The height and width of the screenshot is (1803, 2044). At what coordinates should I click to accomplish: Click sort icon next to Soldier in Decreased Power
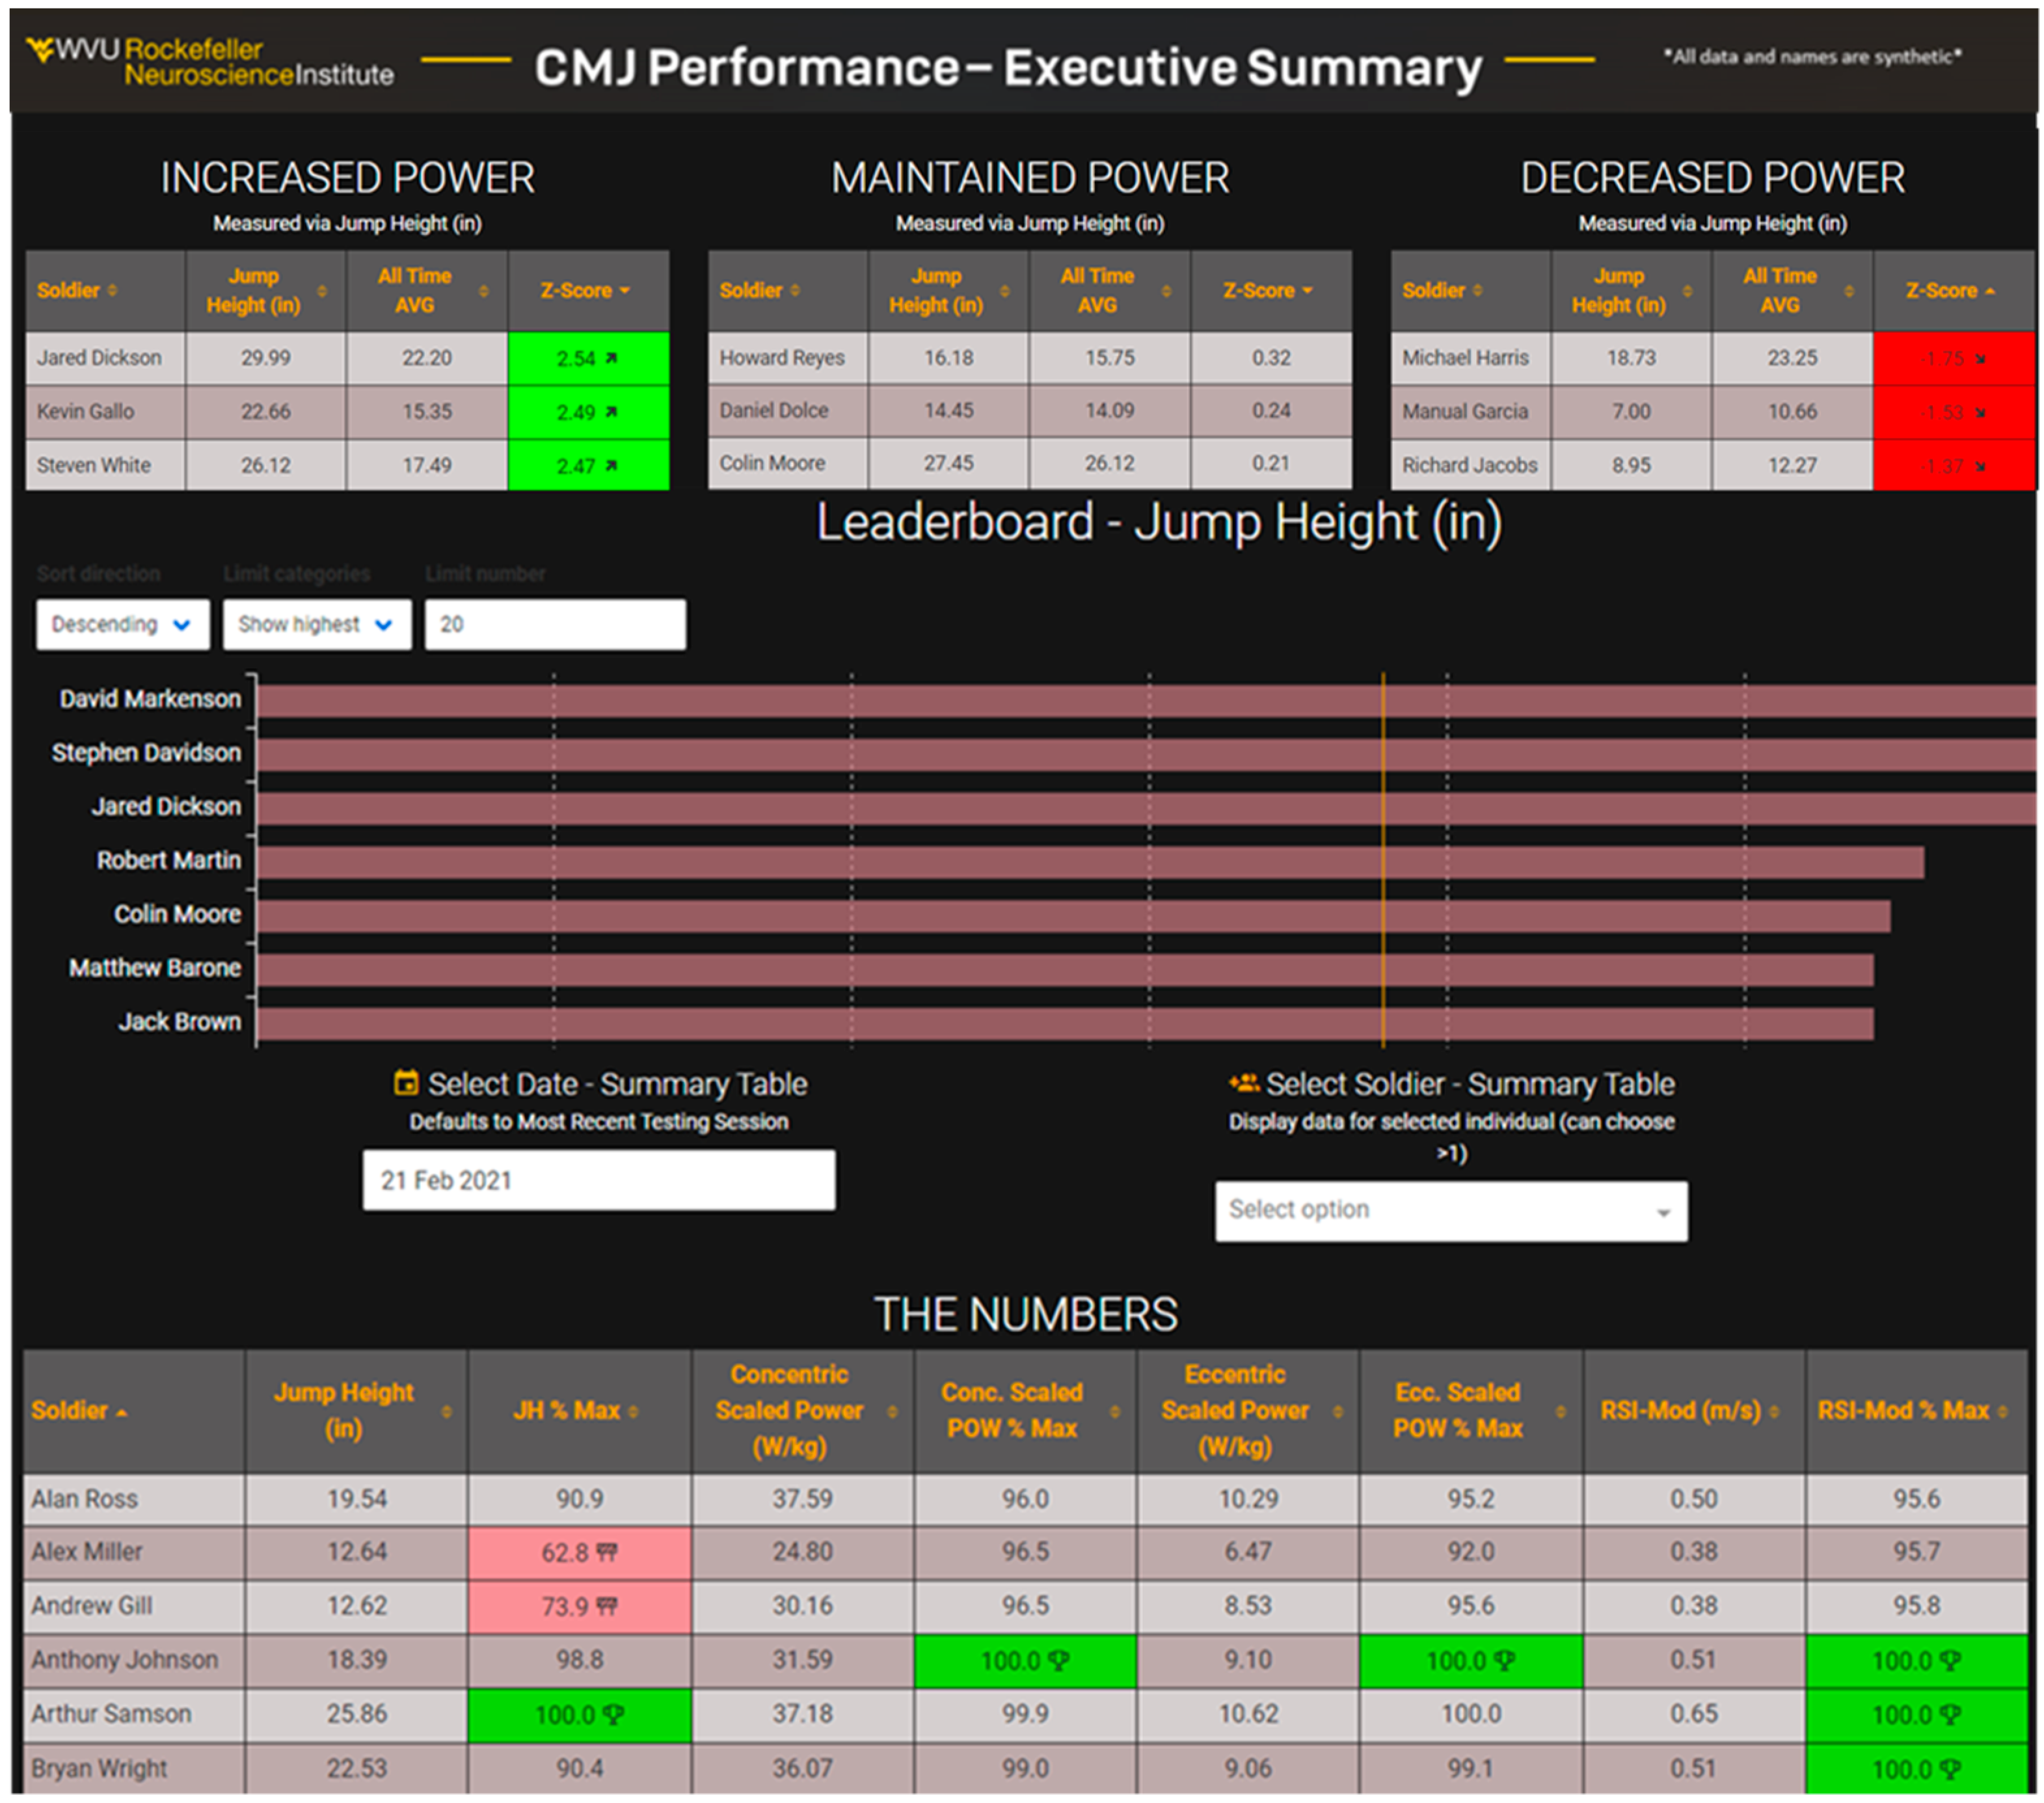pyautogui.click(x=1477, y=291)
